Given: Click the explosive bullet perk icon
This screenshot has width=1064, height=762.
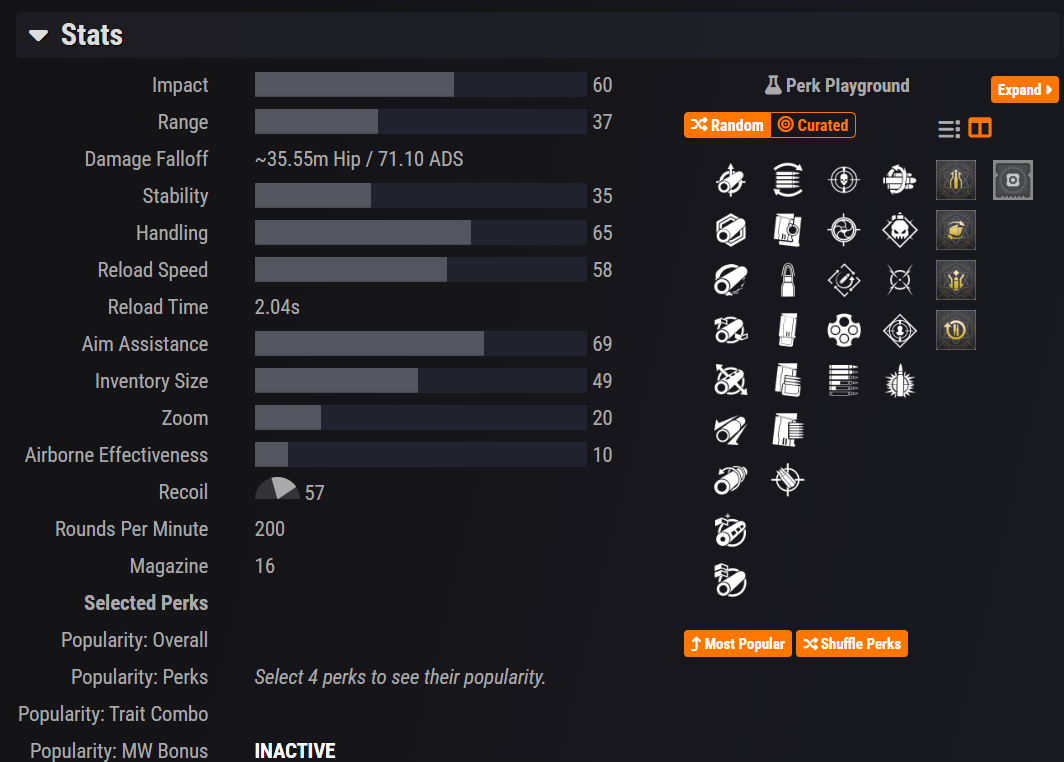Looking at the screenshot, I should 899,380.
